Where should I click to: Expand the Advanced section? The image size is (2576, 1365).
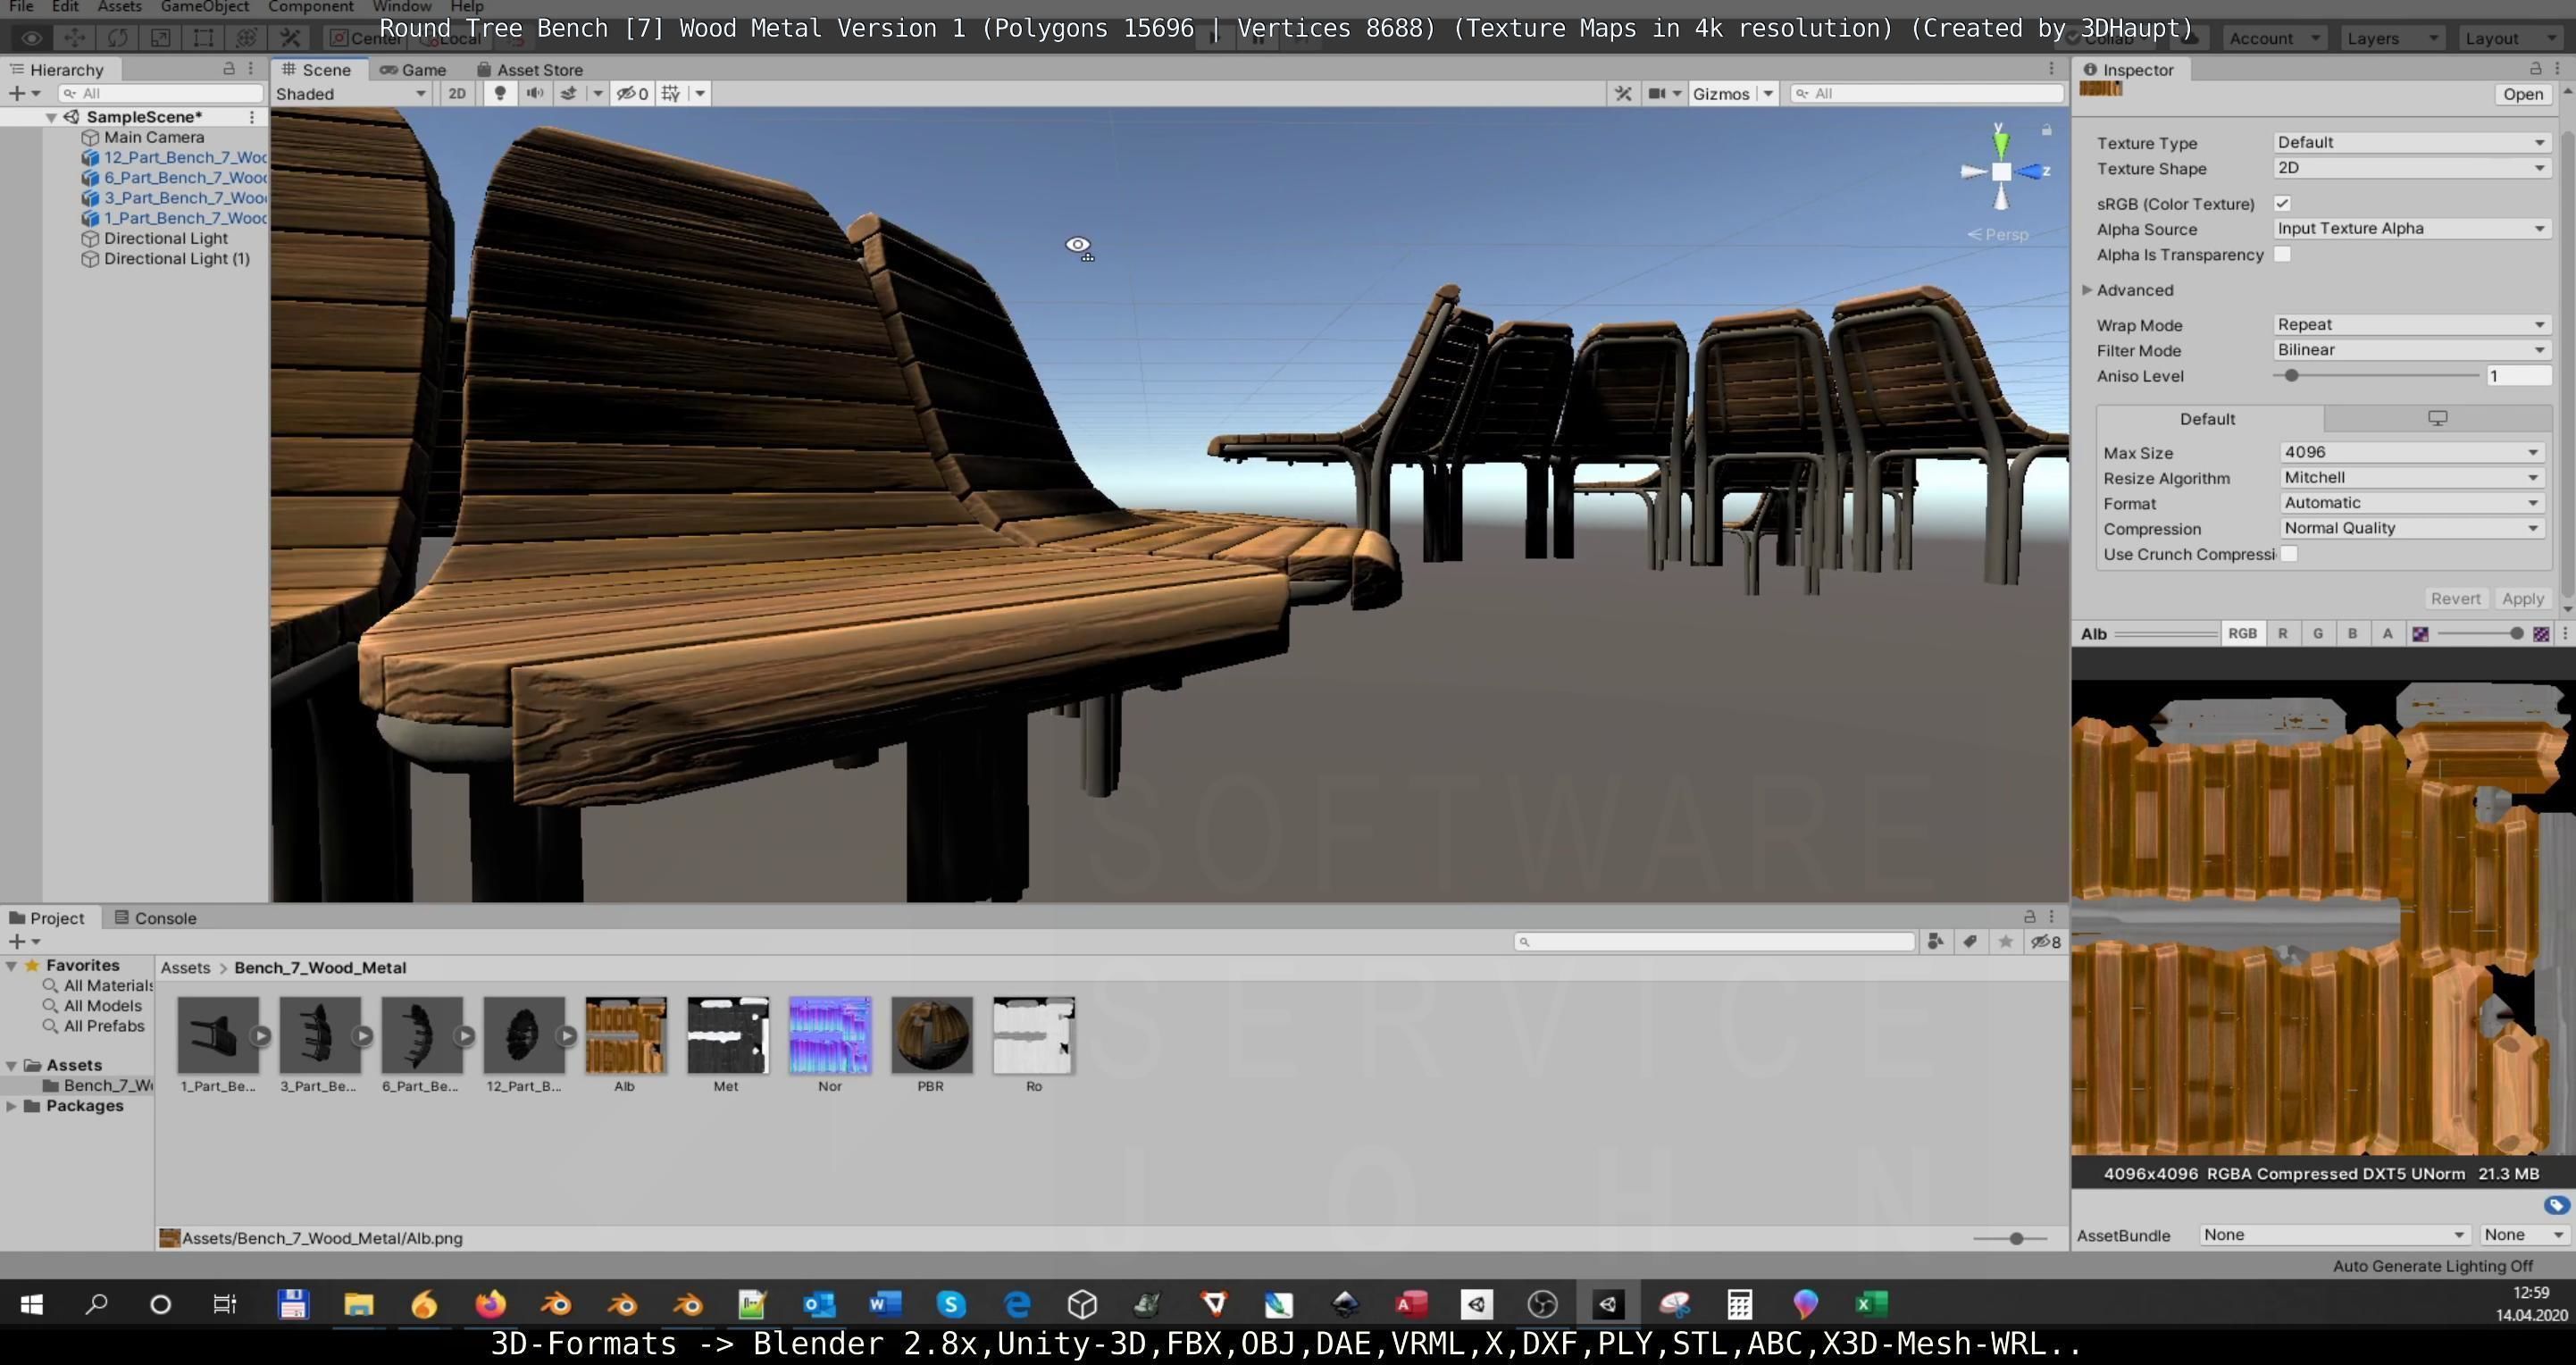2088,290
